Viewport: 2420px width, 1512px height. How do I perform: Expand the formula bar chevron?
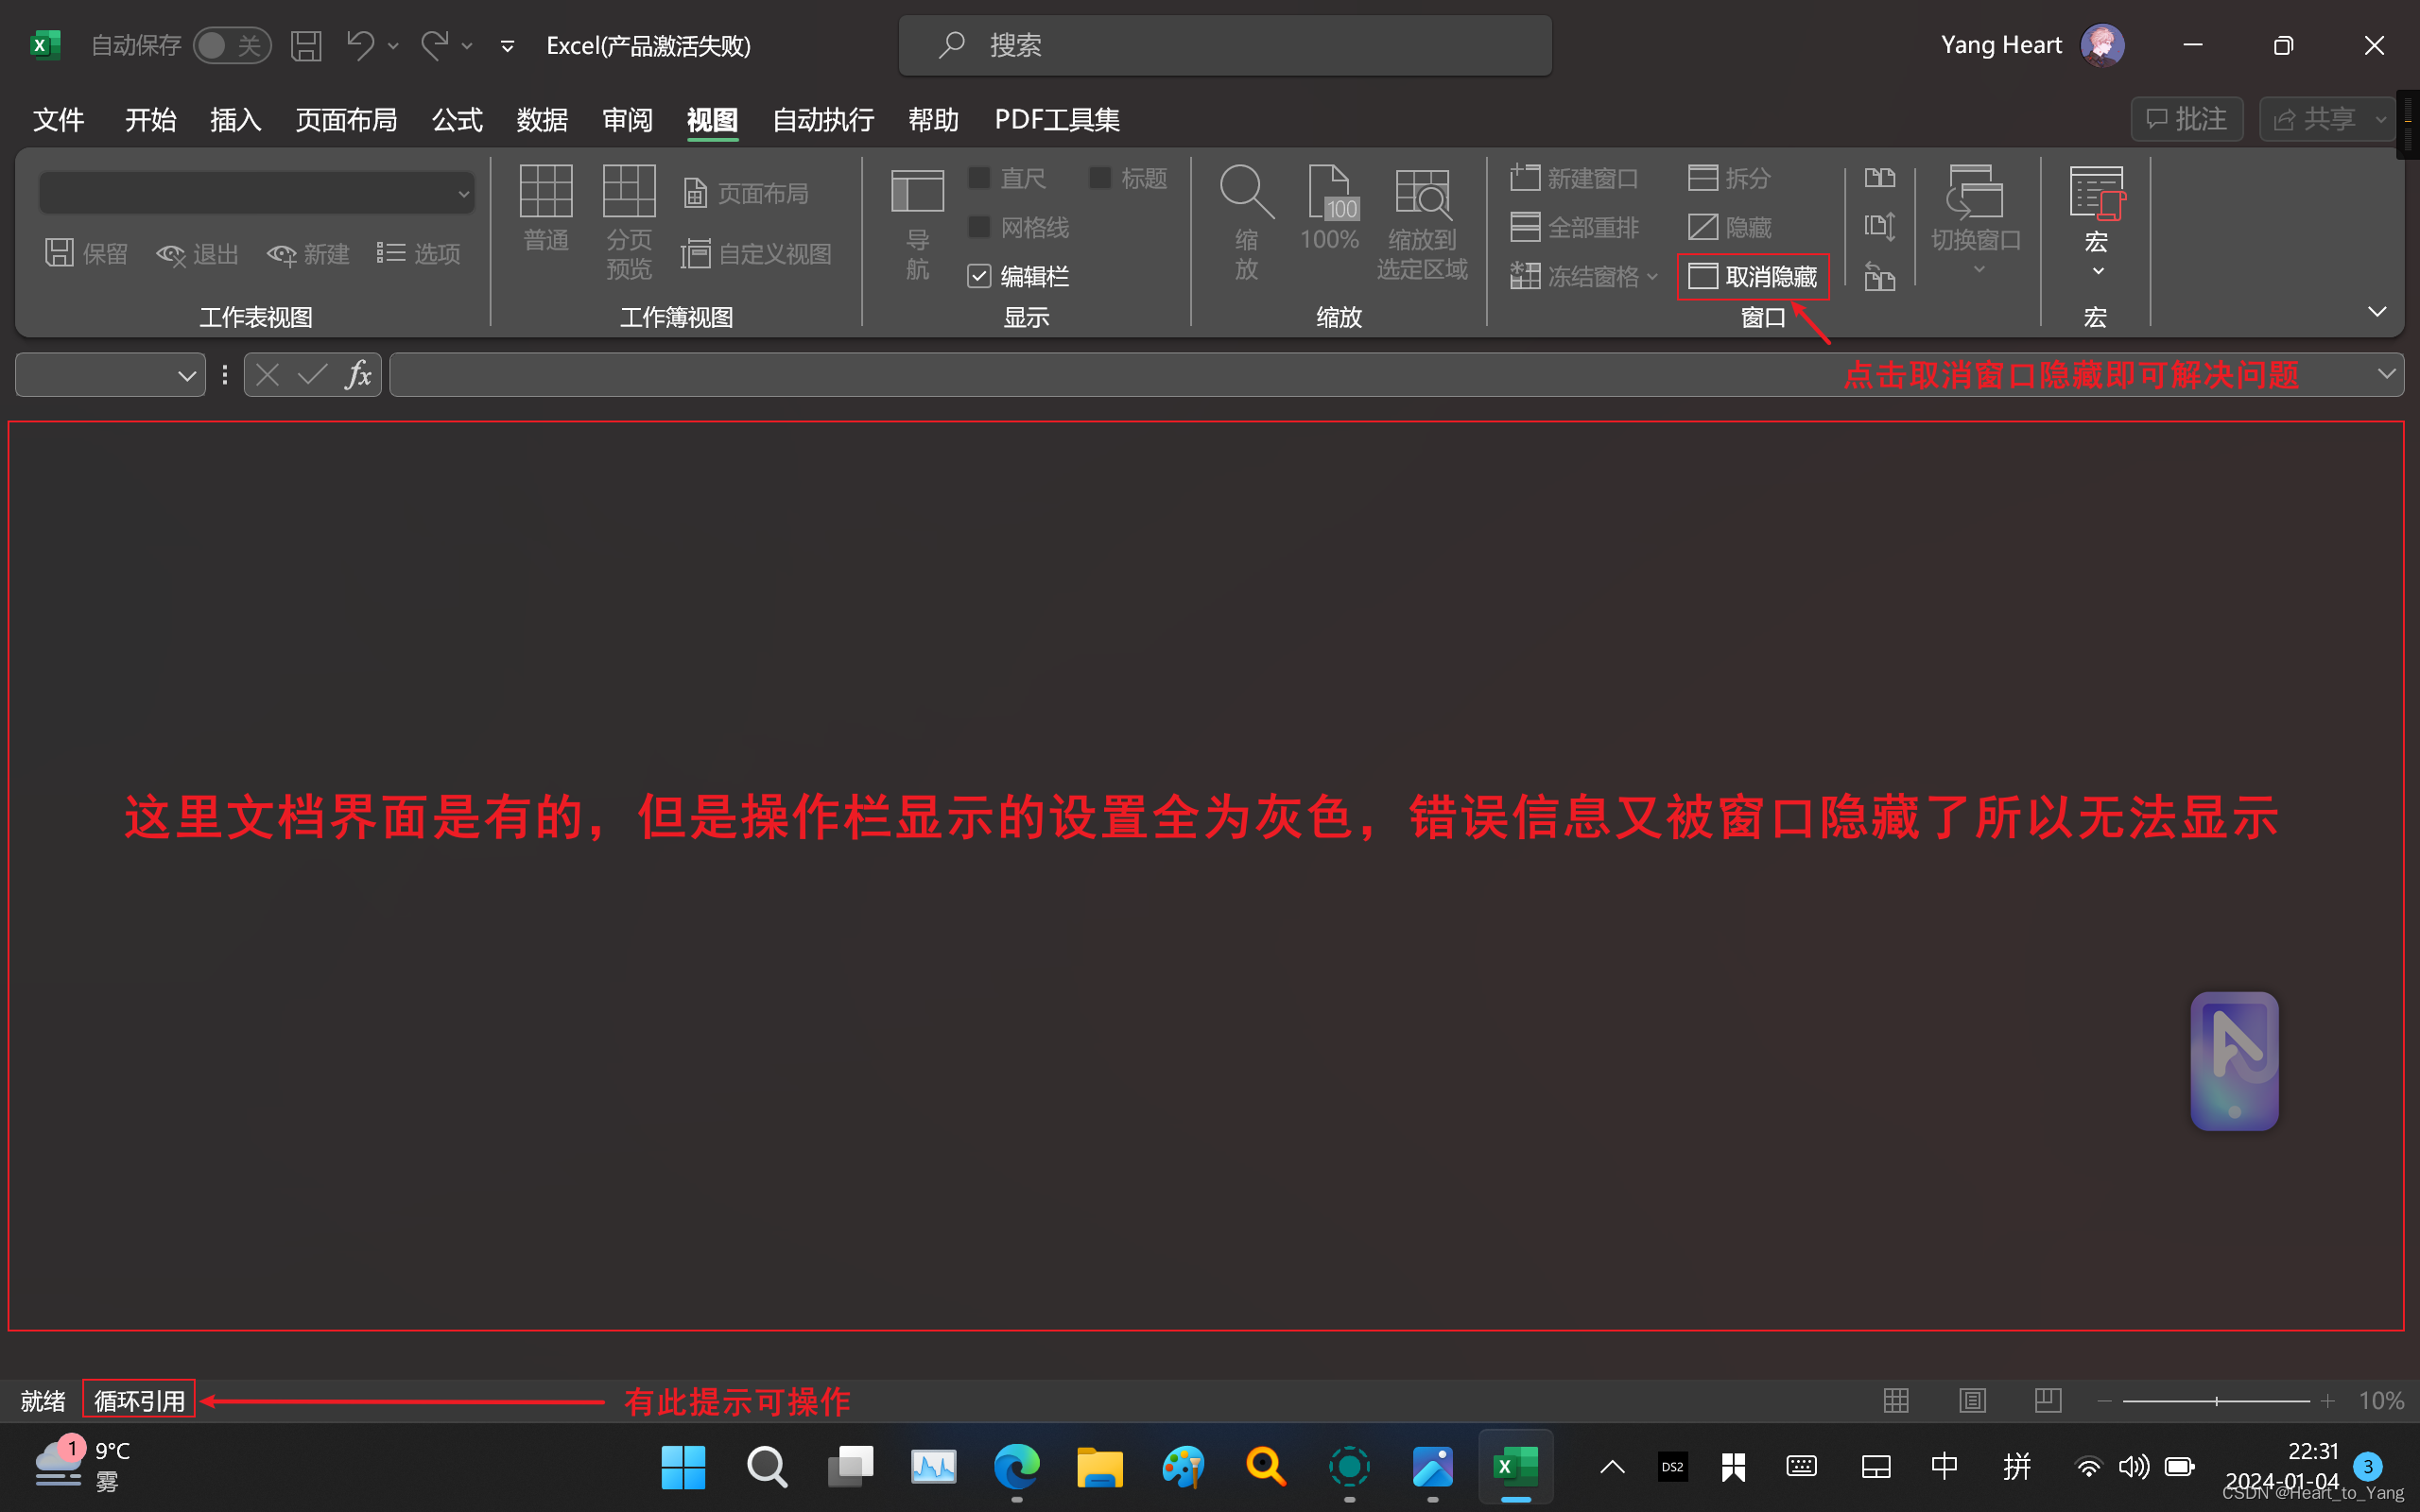pyautogui.click(x=2386, y=374)
